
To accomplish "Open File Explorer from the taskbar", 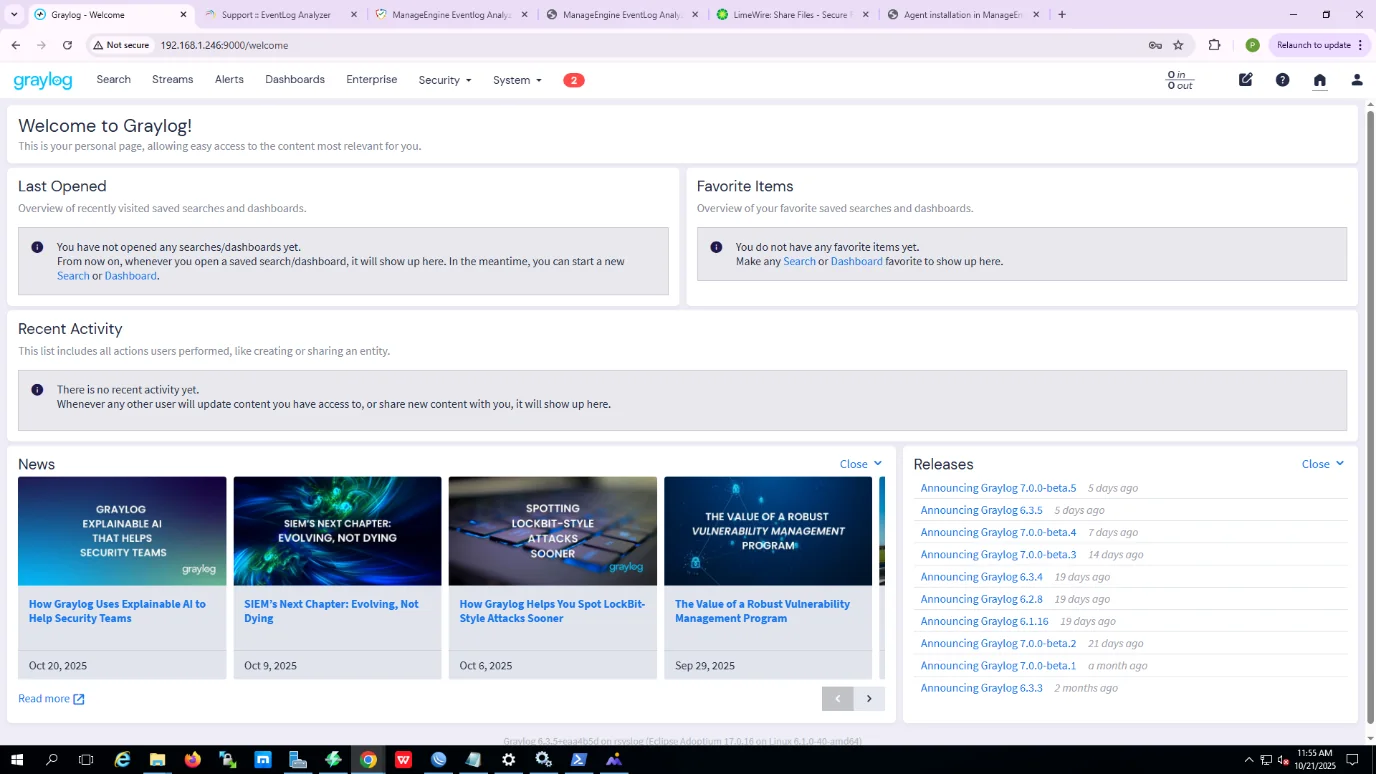I will tap(157, 760).
